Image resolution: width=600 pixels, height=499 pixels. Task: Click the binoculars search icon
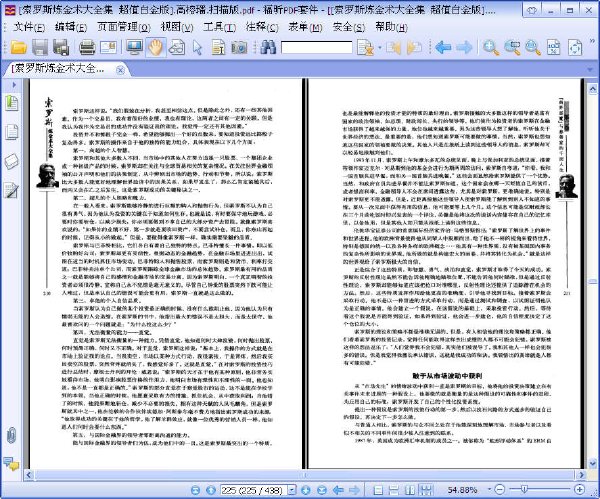[x=268, y=48]
